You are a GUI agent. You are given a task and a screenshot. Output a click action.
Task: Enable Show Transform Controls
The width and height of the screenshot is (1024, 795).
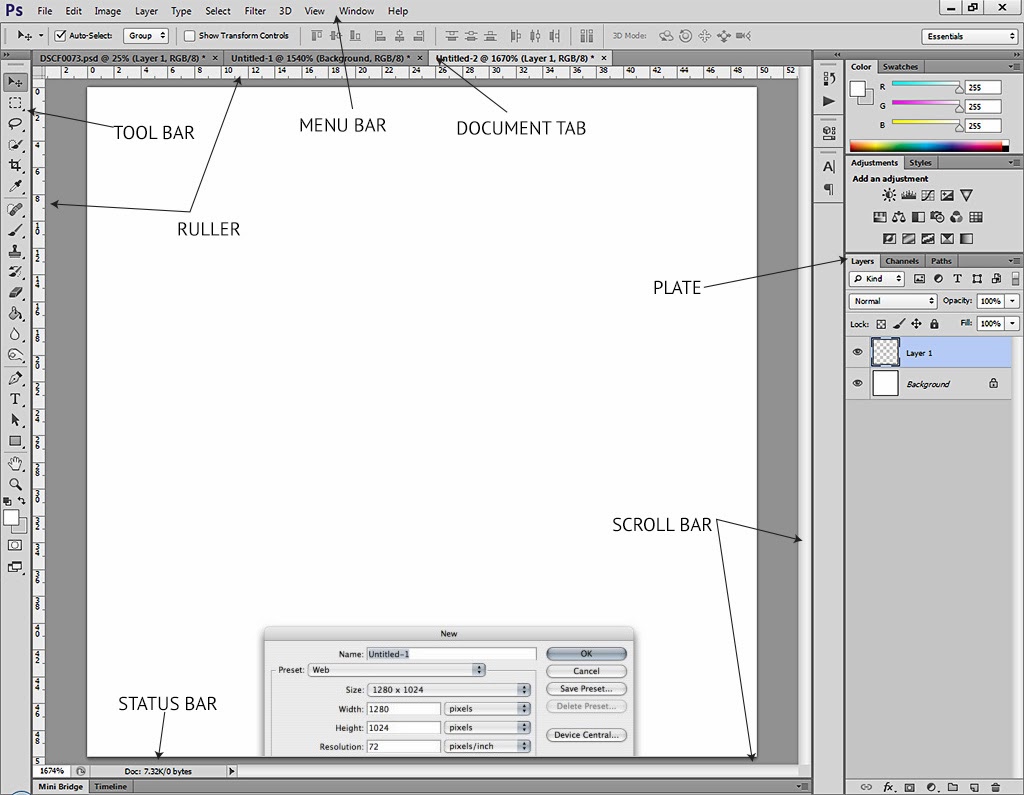[189, 35]
